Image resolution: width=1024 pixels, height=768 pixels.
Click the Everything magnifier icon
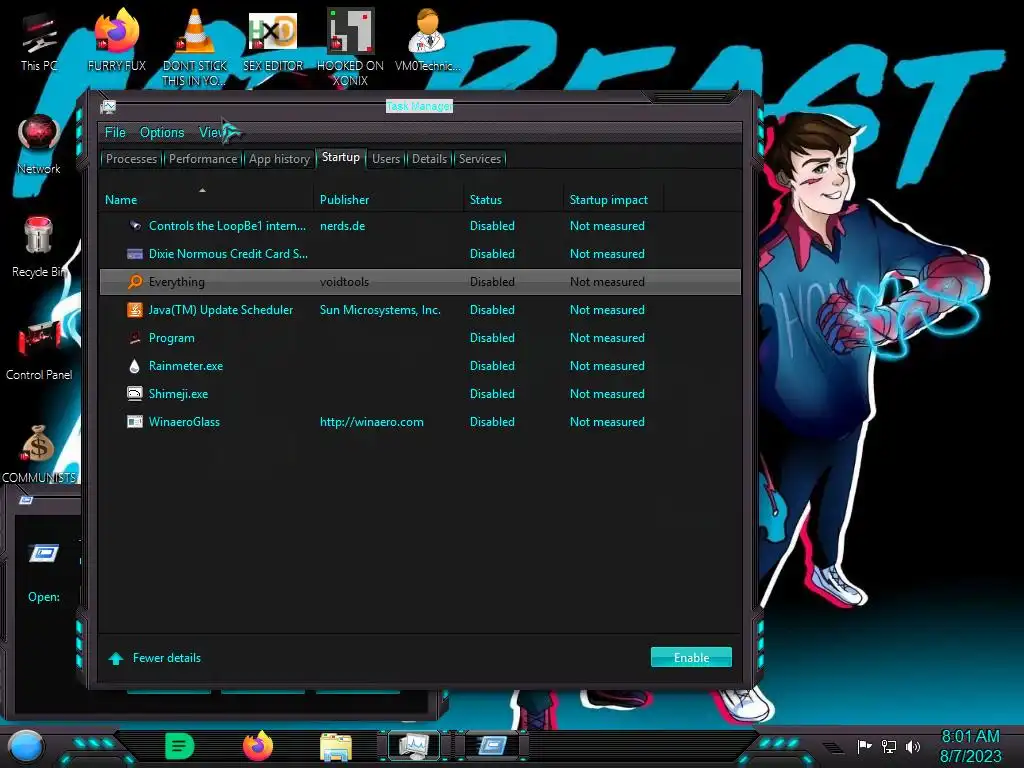(135, 281)
